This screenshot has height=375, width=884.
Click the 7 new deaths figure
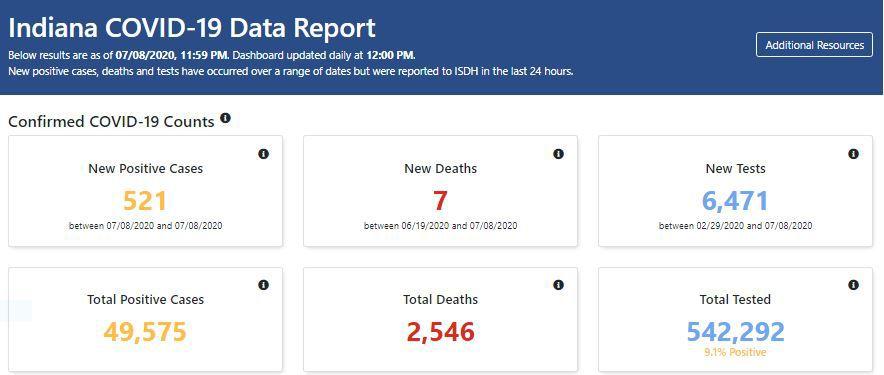[x=441, y=201]
